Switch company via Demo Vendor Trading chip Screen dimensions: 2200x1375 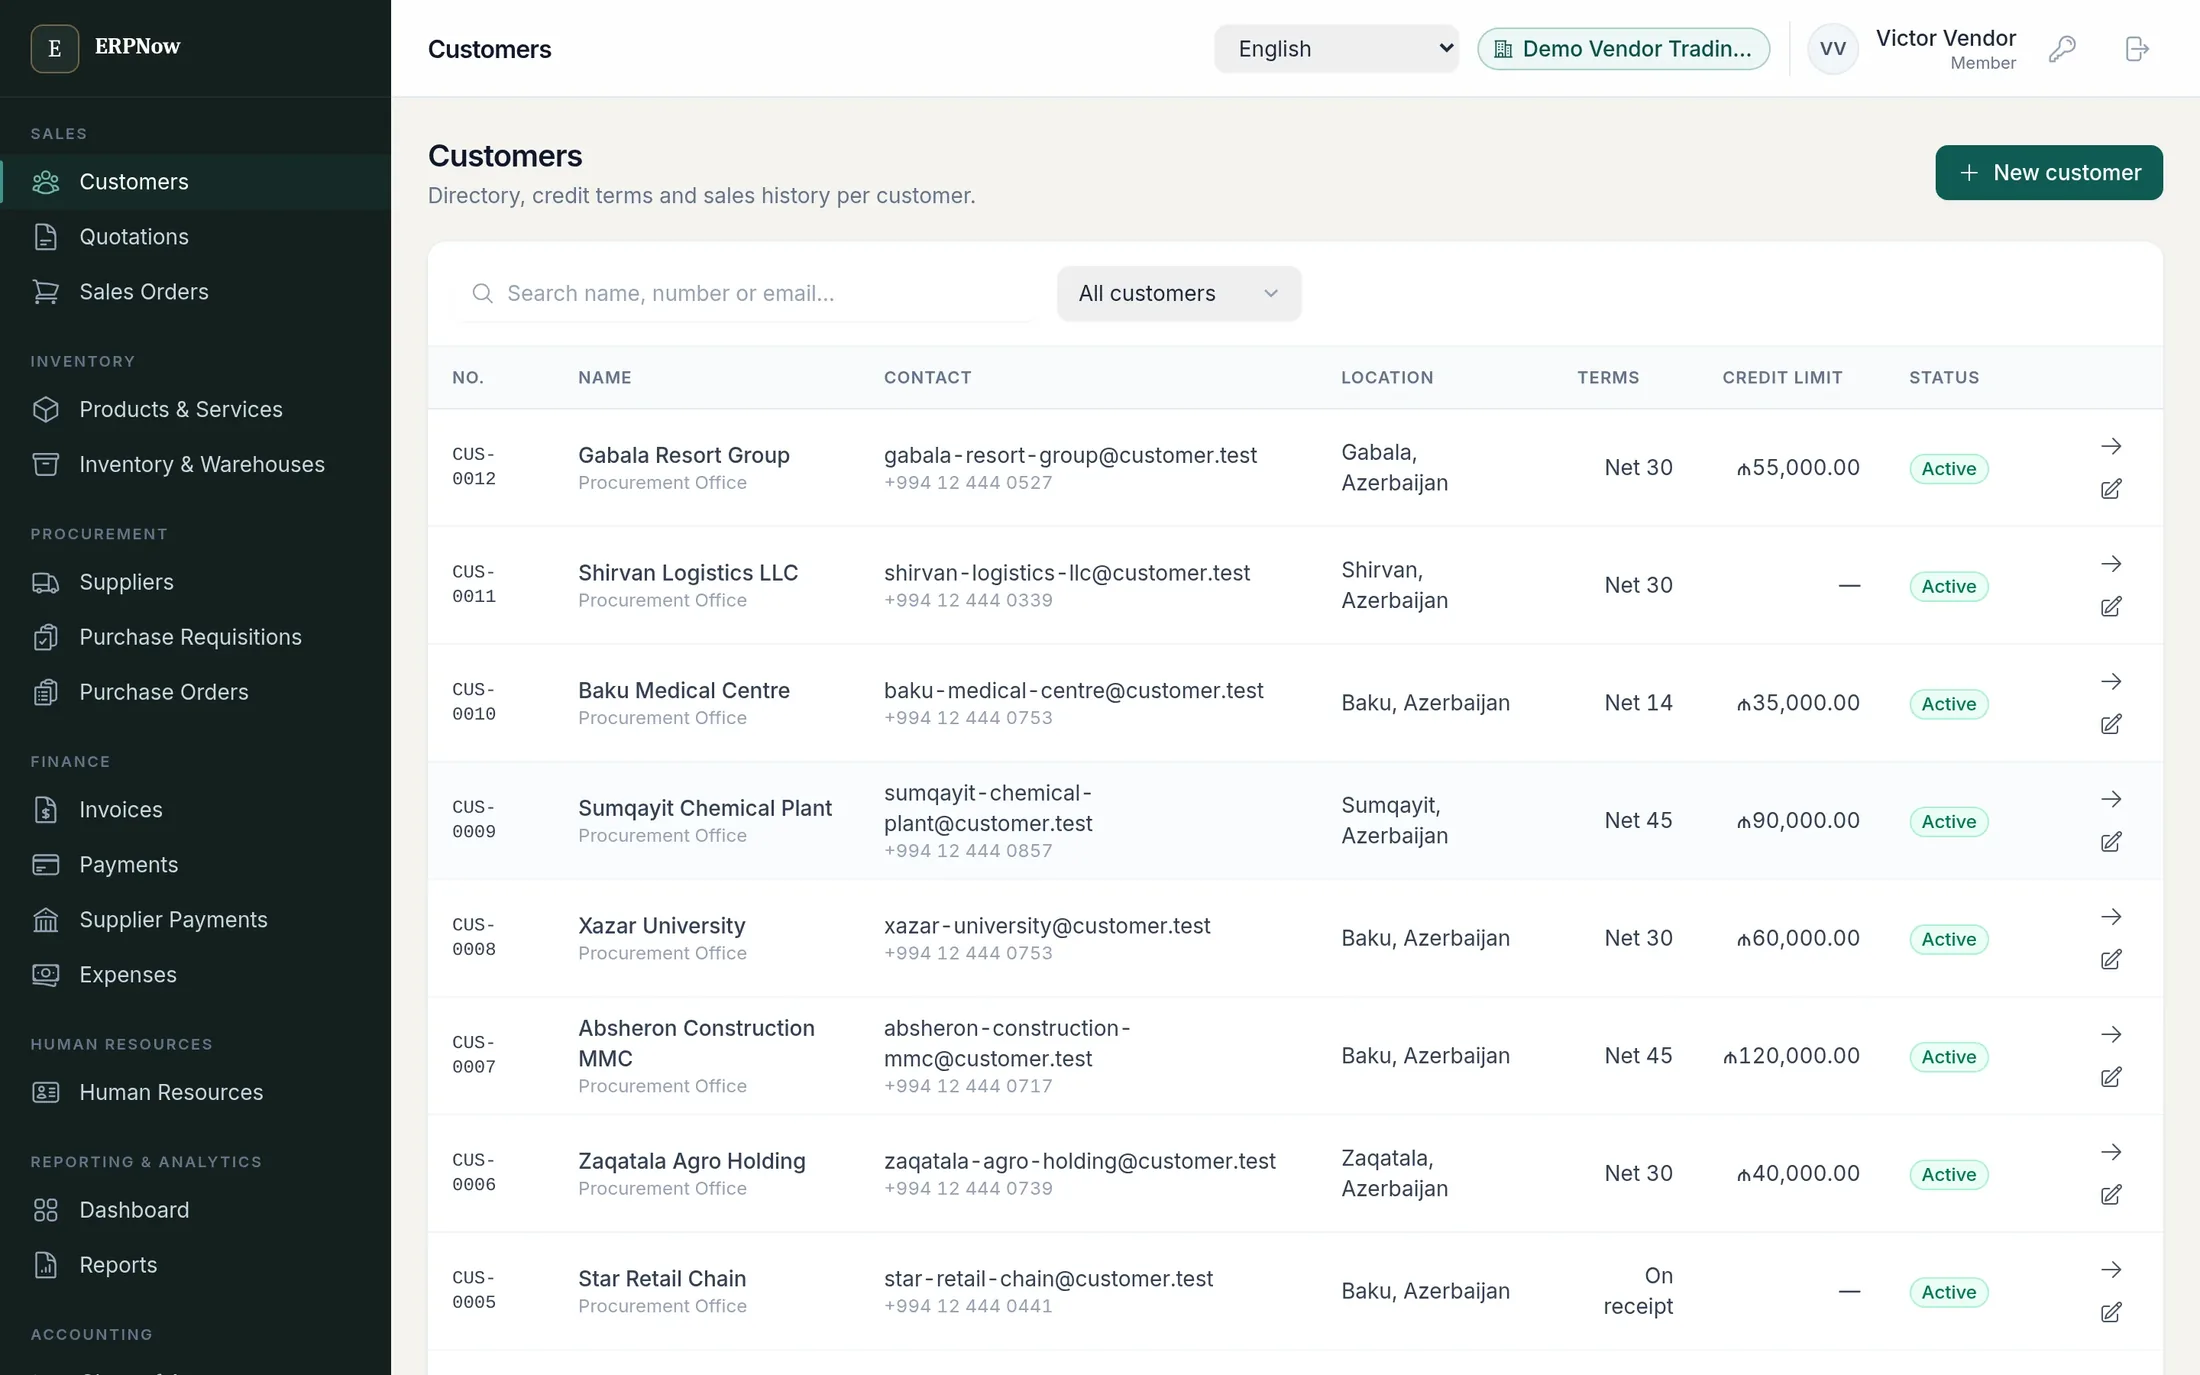coord(1623,48)
